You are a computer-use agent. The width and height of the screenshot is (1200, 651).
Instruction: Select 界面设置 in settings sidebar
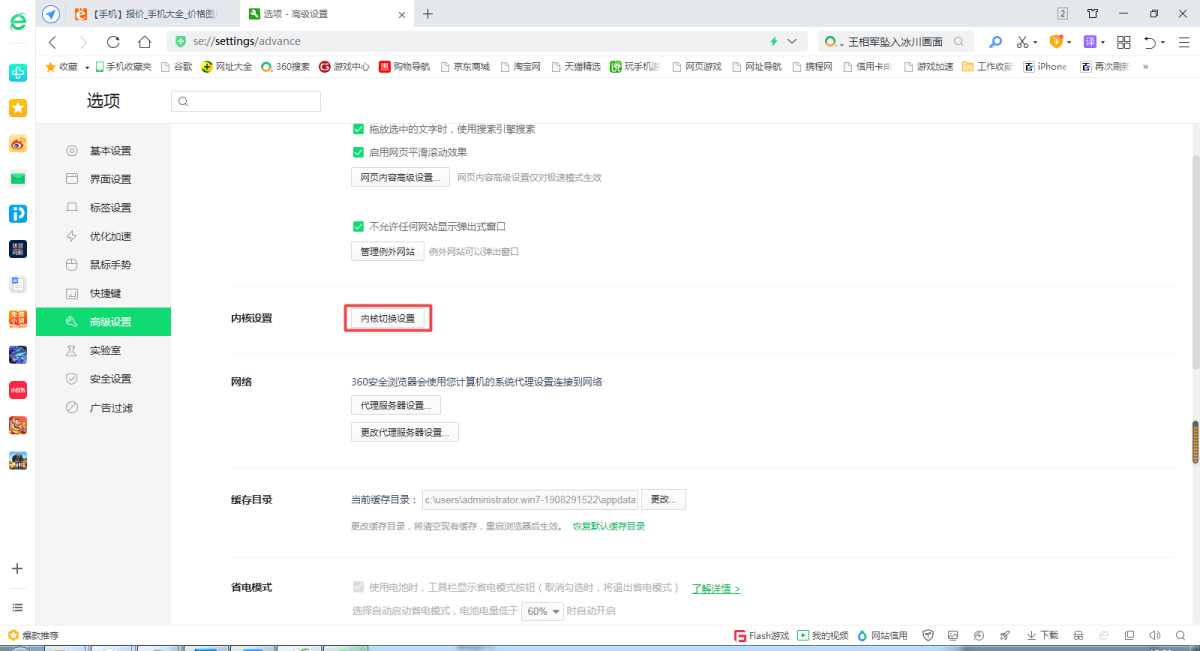[103, 179]
